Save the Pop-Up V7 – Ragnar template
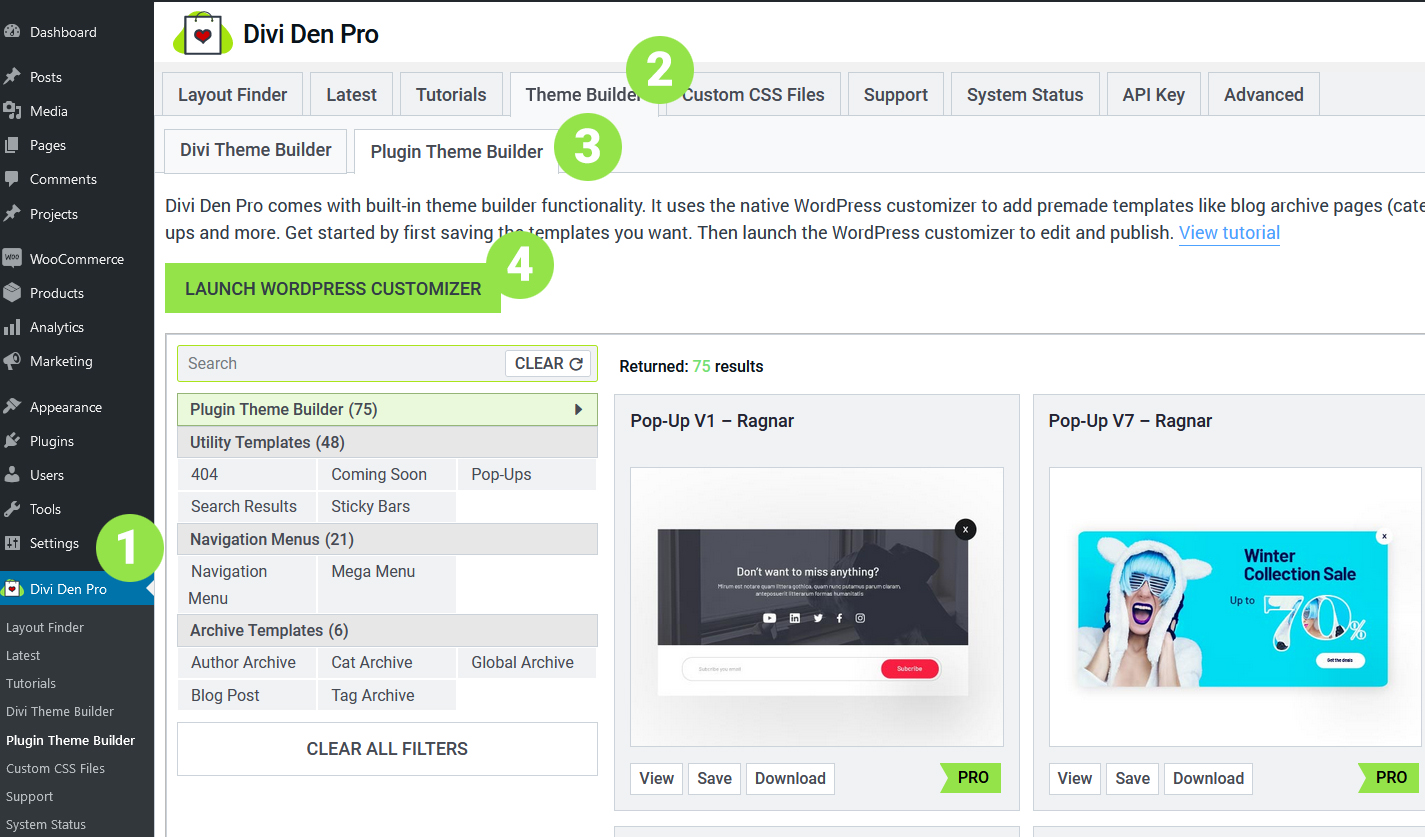This screenshot has height=837, width=1425. pos(1132,778)
